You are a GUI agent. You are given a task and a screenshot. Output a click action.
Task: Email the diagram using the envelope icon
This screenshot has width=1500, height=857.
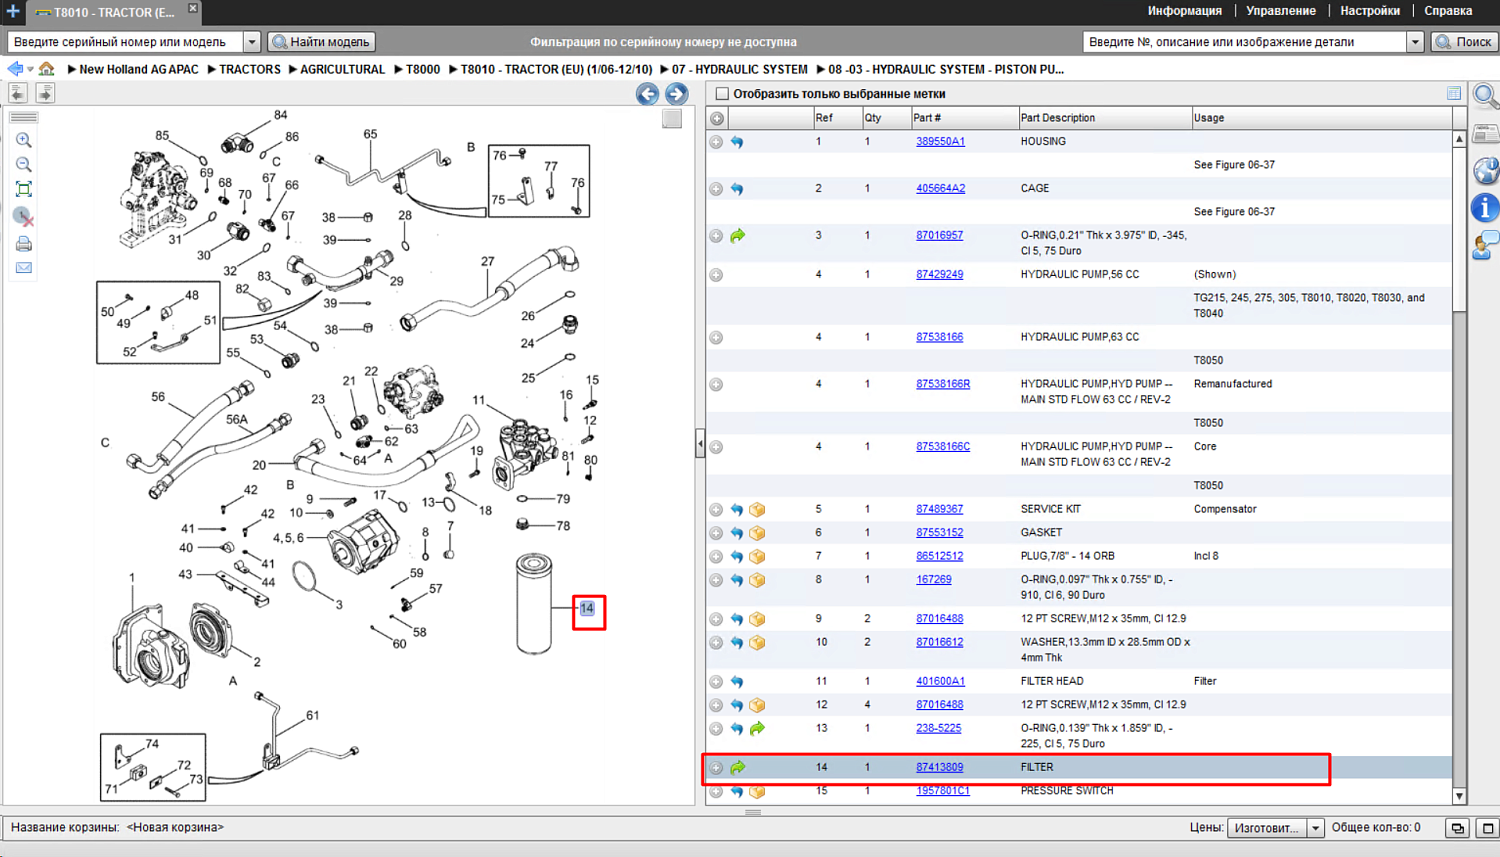click(24, 268)
